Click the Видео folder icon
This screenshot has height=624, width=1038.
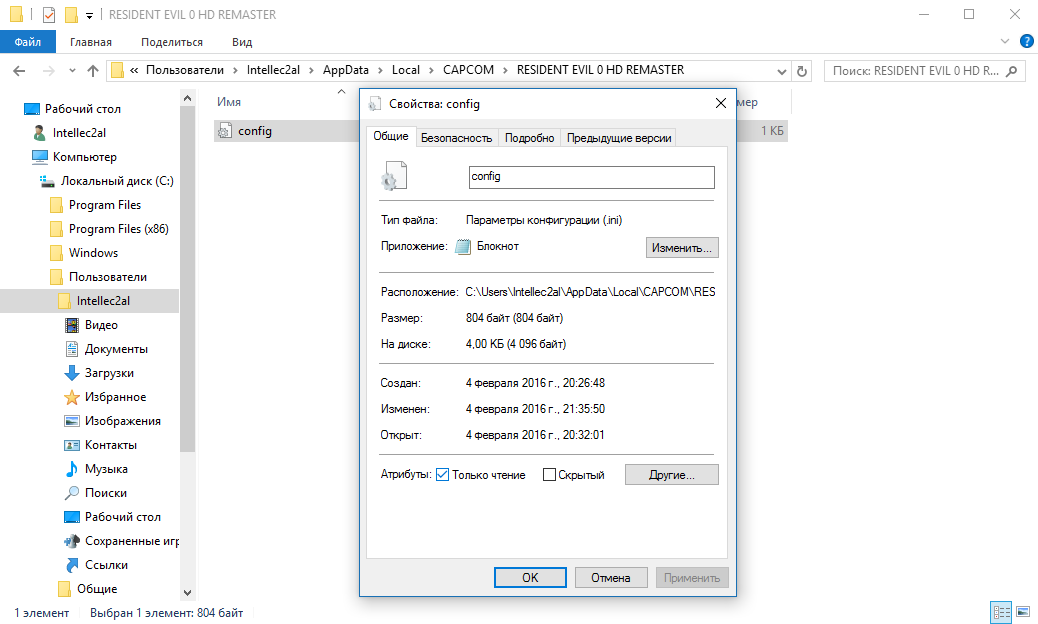[71, 325]
